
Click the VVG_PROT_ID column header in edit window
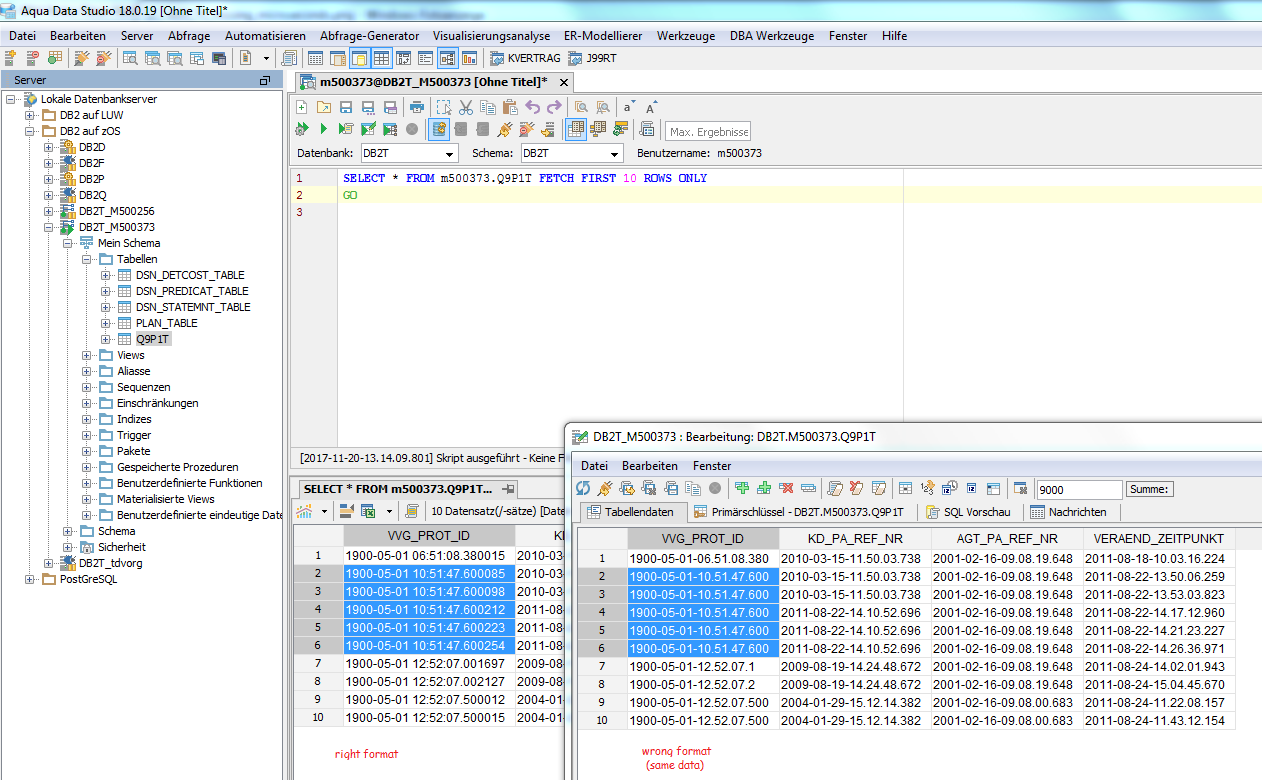(703, 538)
